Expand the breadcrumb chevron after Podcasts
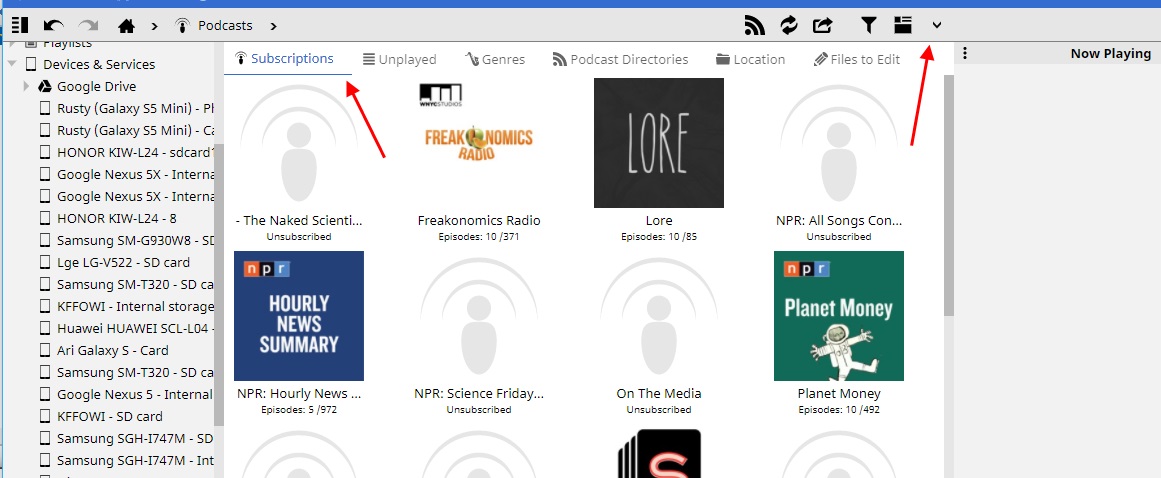Image resolution: width=1161 pixels, height=478 pixels. point(274,25)
